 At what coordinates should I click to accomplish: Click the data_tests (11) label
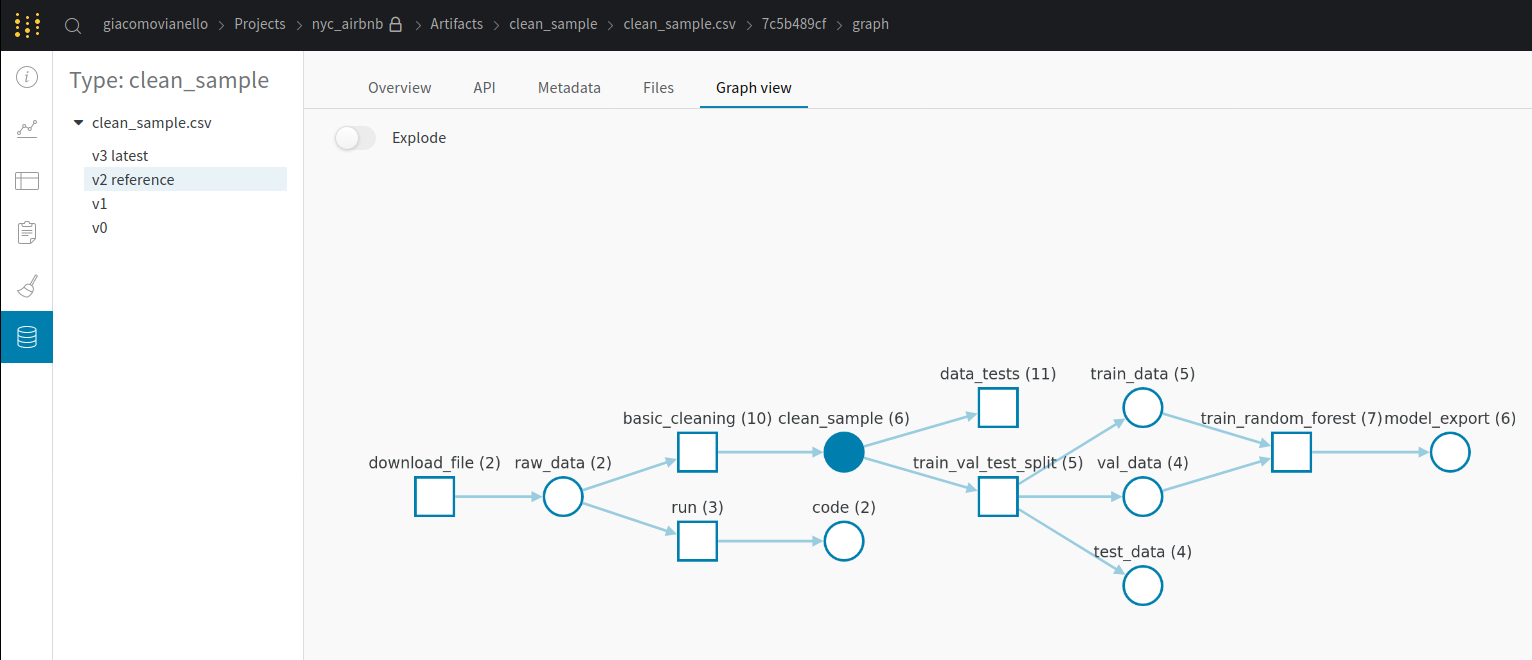click(x=998, y=374)
